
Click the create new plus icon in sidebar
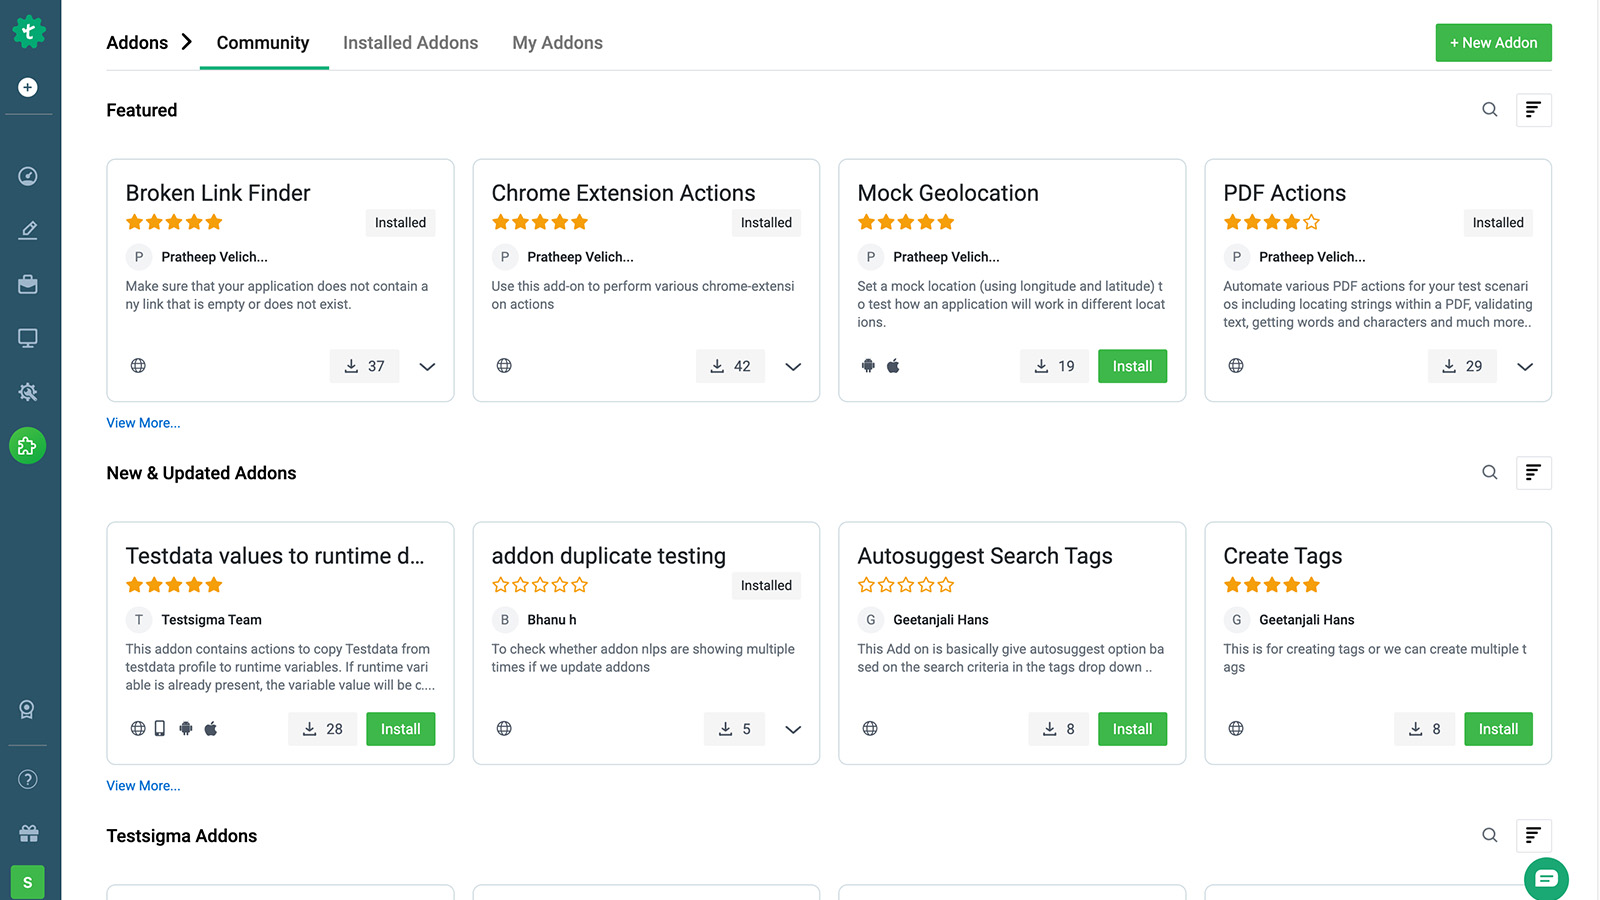click(x=28, y=88)
